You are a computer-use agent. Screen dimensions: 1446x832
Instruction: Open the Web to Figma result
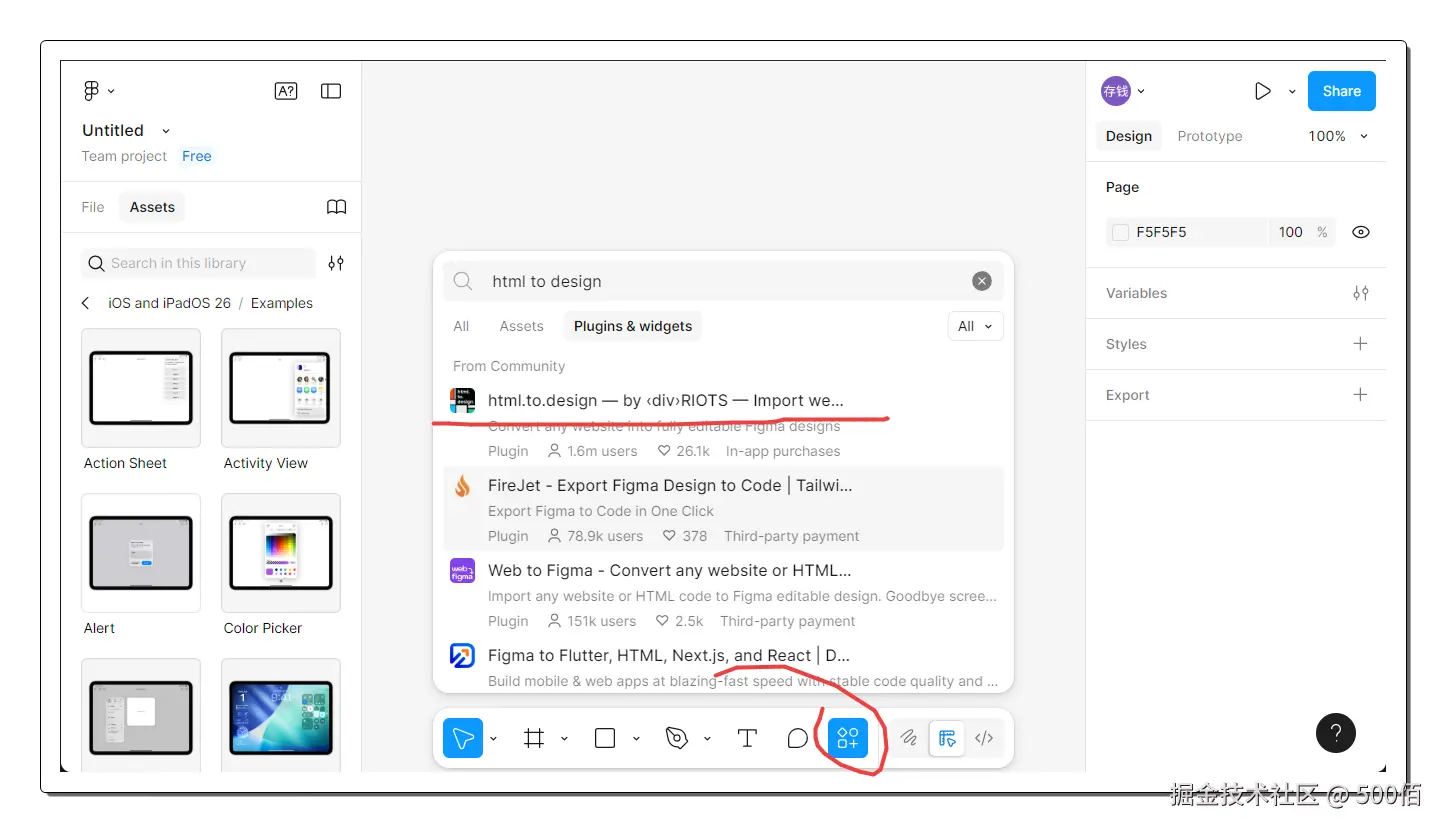coord(723,593)
